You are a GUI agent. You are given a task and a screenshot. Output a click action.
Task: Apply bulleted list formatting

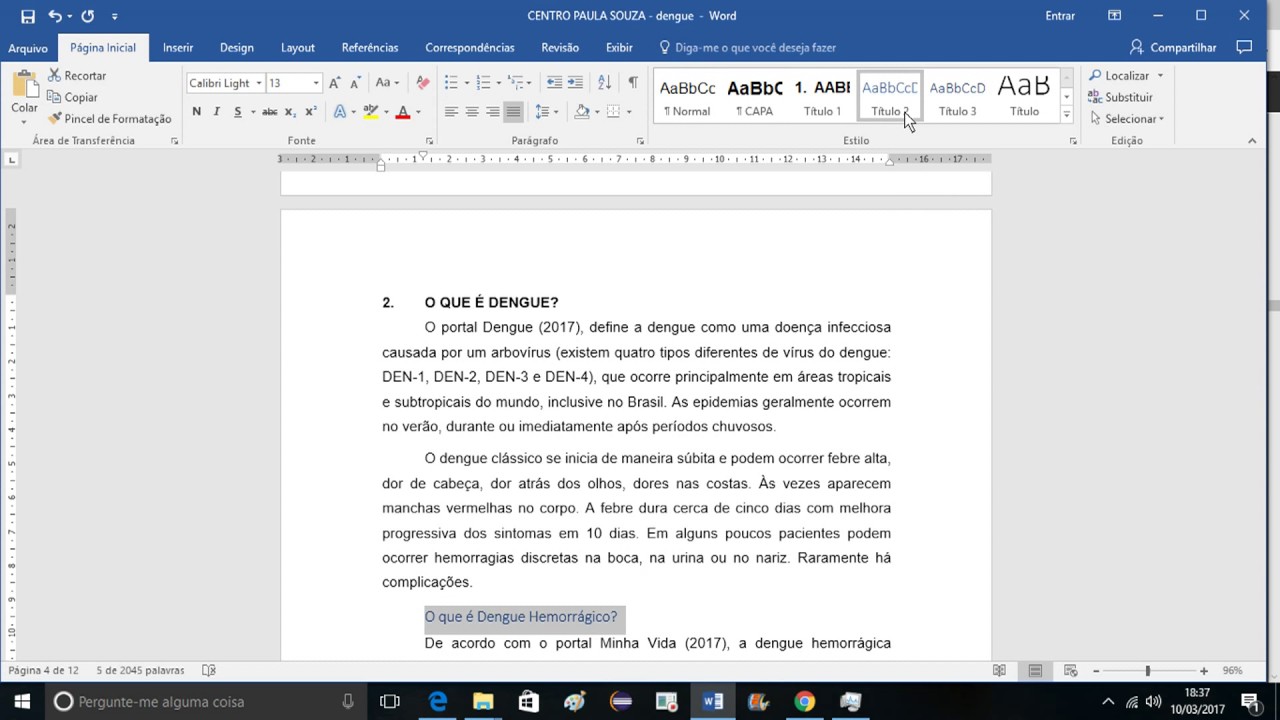click(451, 83)
